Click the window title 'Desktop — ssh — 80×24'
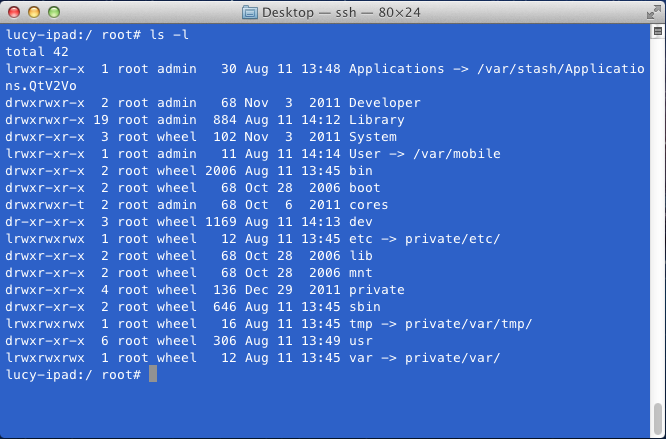 tap(341, 13)
